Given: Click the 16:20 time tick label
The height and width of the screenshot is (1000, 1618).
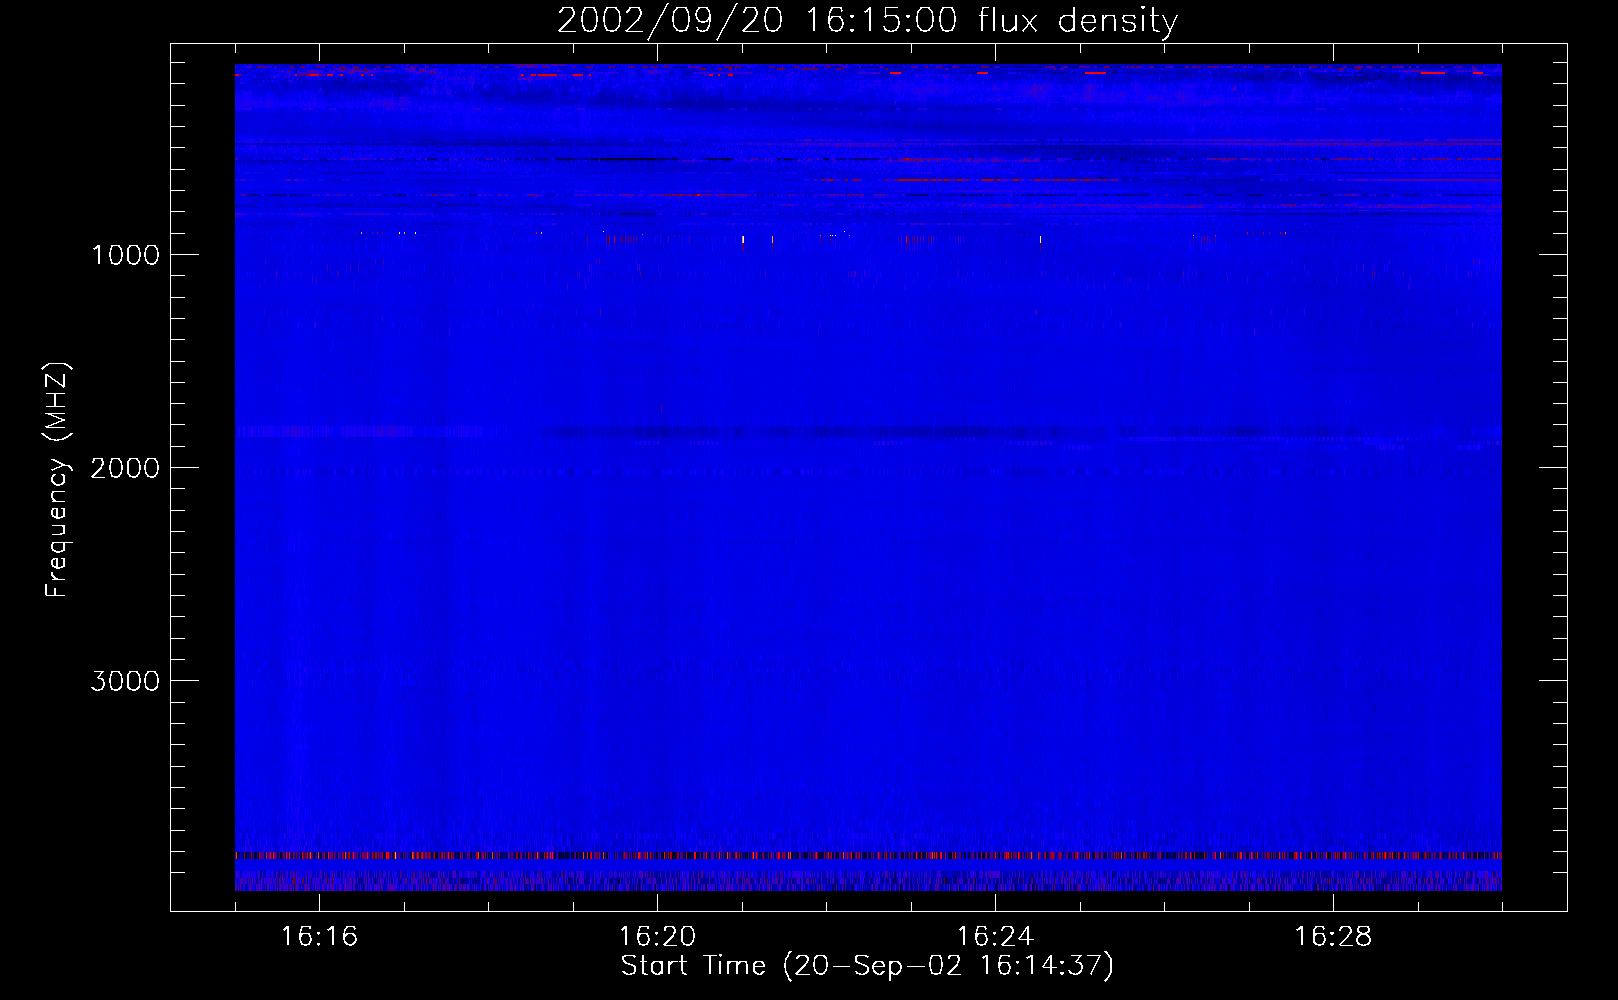Looking at the screenshot, I should [657, 936].
